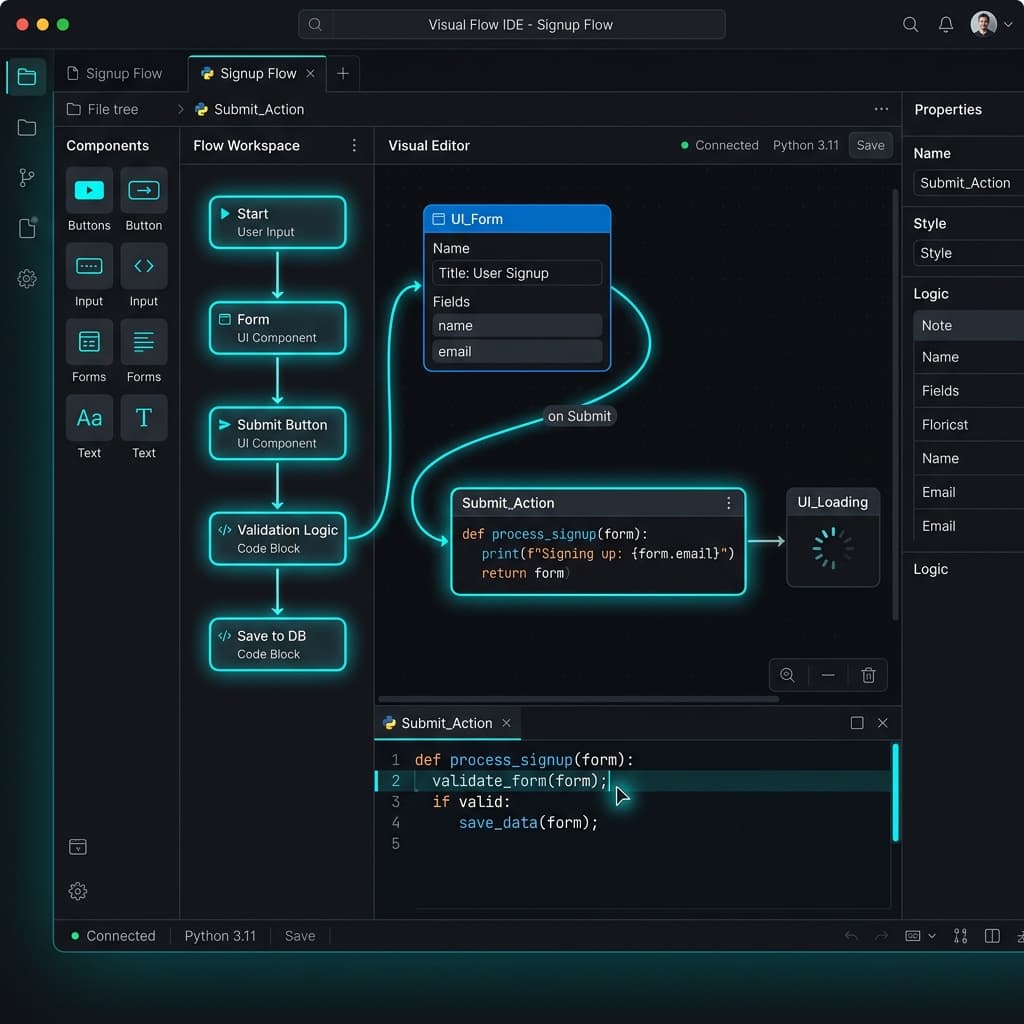Switch to the first Signup Flow file tab
Viewport: 1024px width, 1024px height.
click(115, 73)
